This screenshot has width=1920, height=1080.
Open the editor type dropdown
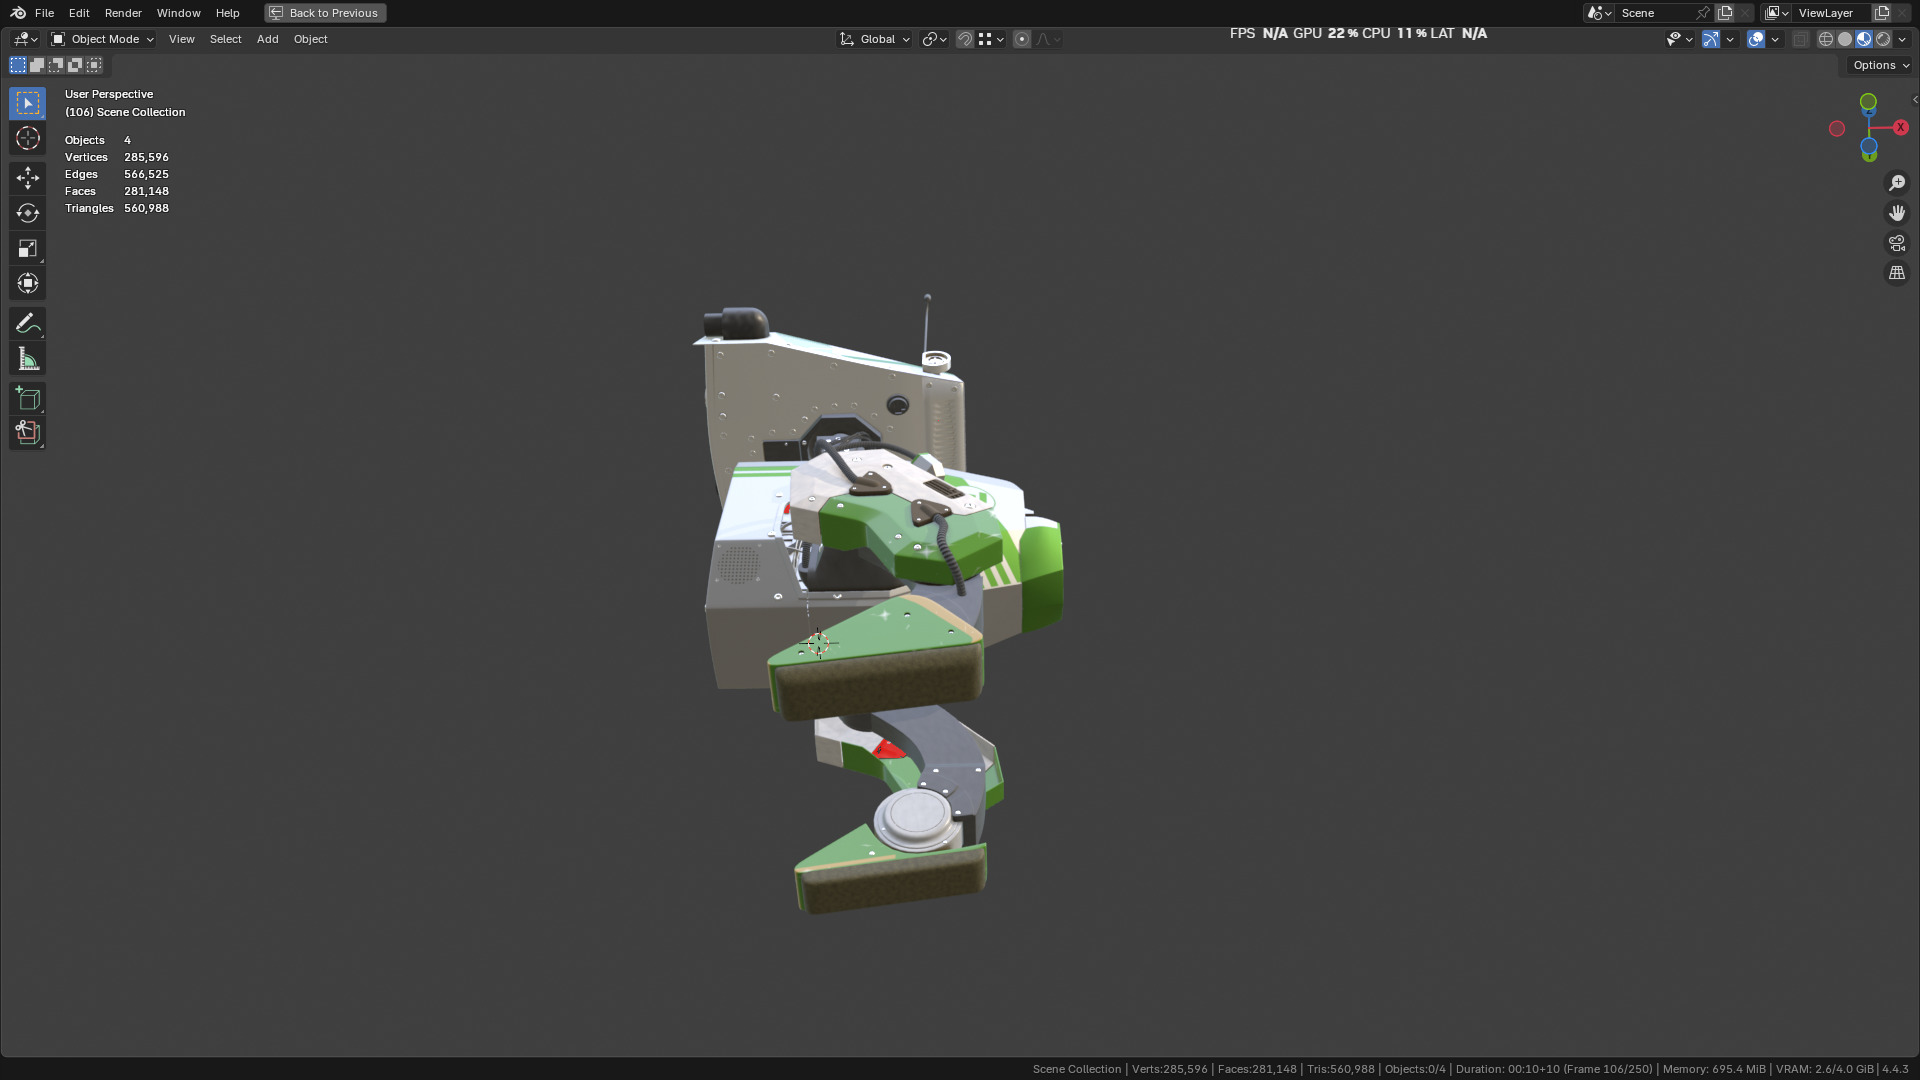tap(25, 39)
